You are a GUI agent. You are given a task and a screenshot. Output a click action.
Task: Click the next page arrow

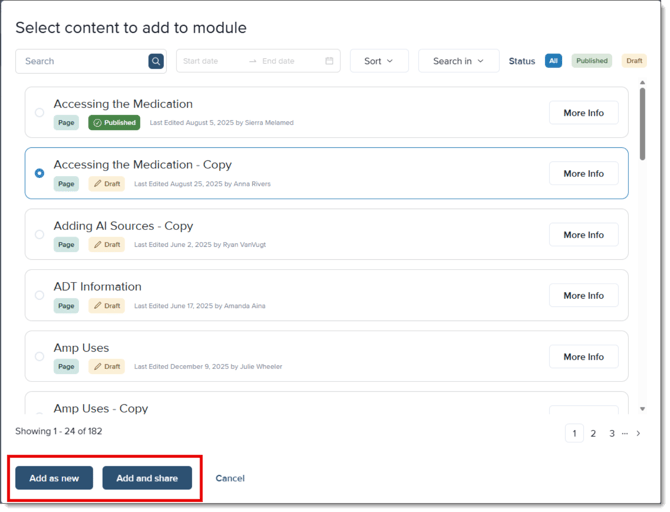(638, 433)
